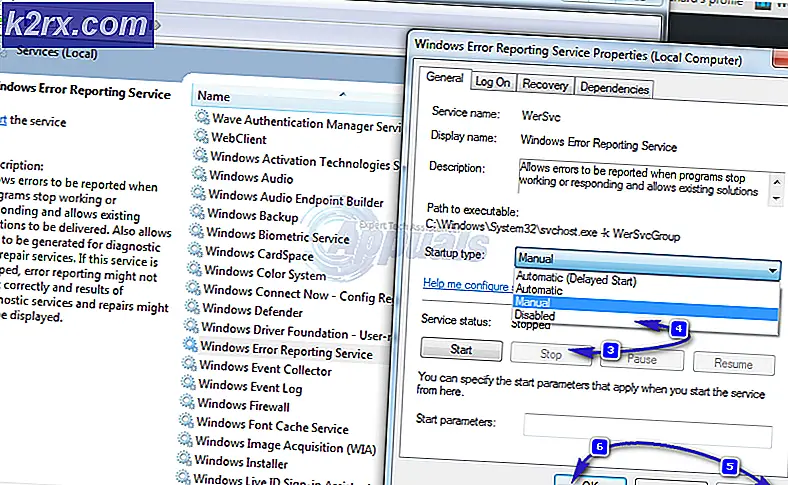The height and width of the screenshot is (485, 788).
Task: Open the Help me configure link
Action: (x=467, y=284)
